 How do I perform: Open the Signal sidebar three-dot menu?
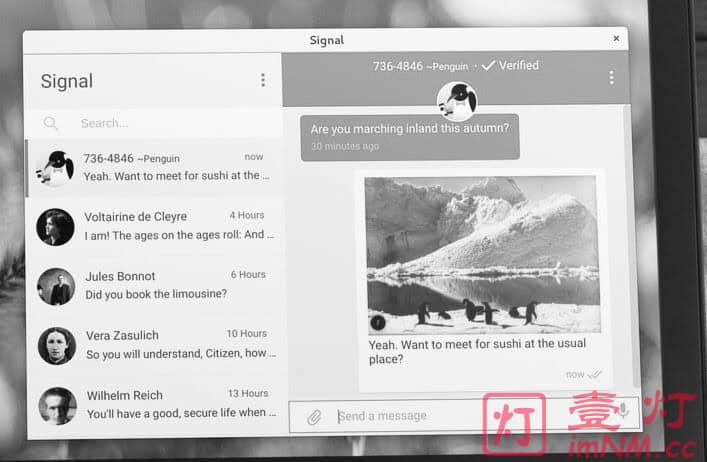[x=263, y=80]
